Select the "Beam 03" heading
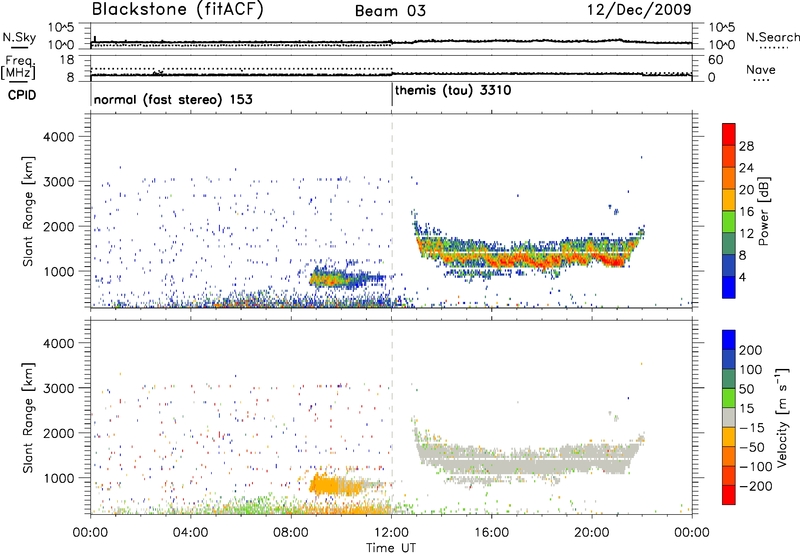The height and width of the screenshot is (554, 800). [x=390, y=11]
